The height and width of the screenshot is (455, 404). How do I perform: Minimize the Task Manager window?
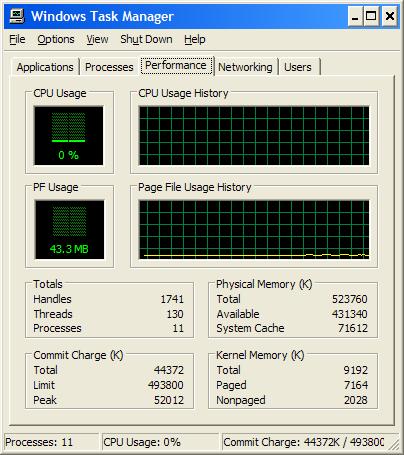(x=355, y=16)
